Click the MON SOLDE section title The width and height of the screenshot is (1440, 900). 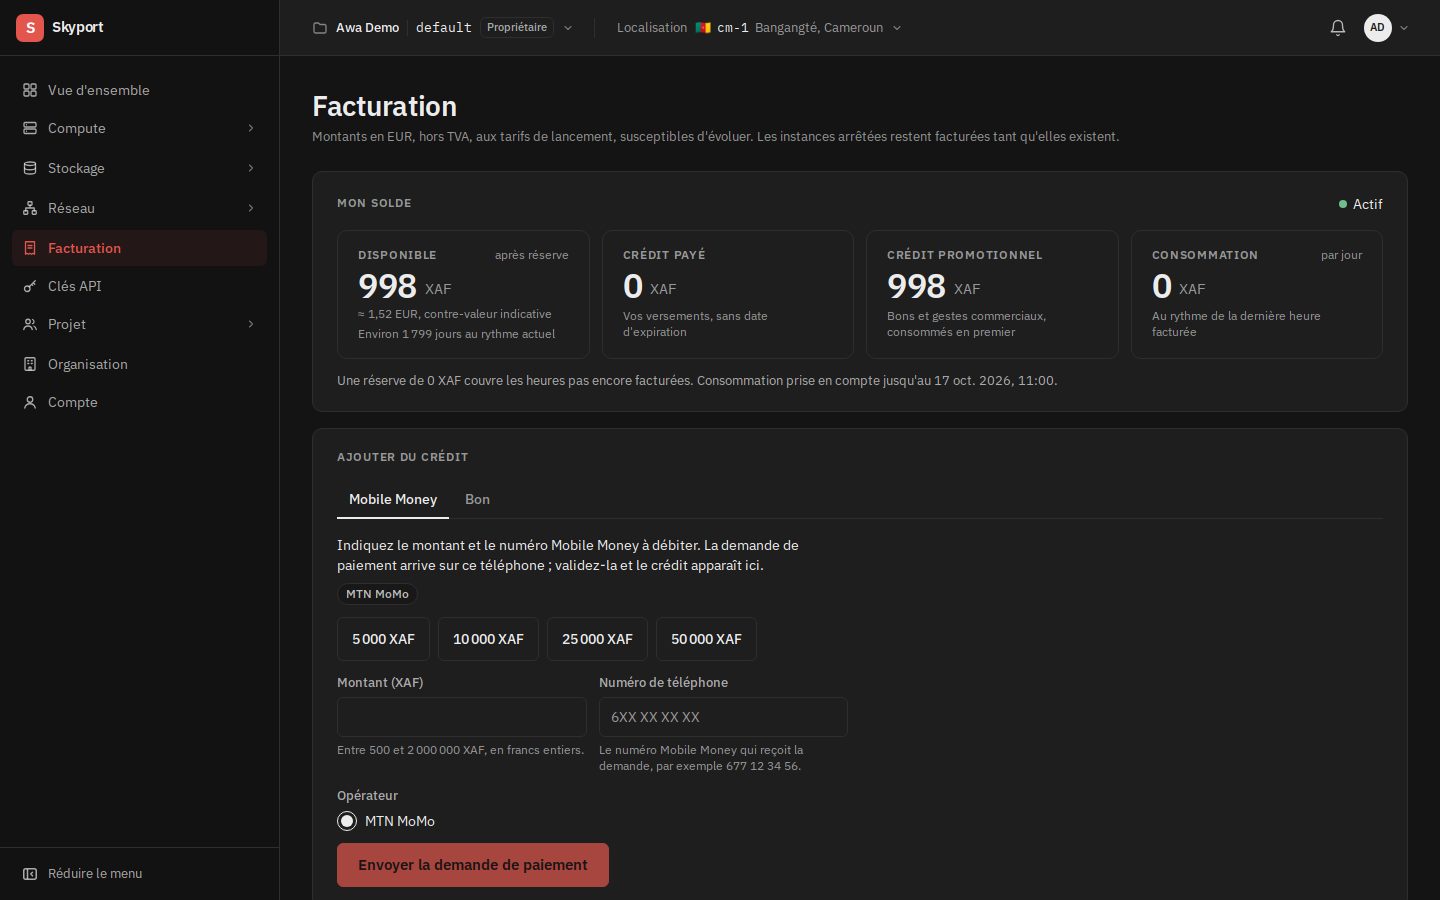pos(374,203)
